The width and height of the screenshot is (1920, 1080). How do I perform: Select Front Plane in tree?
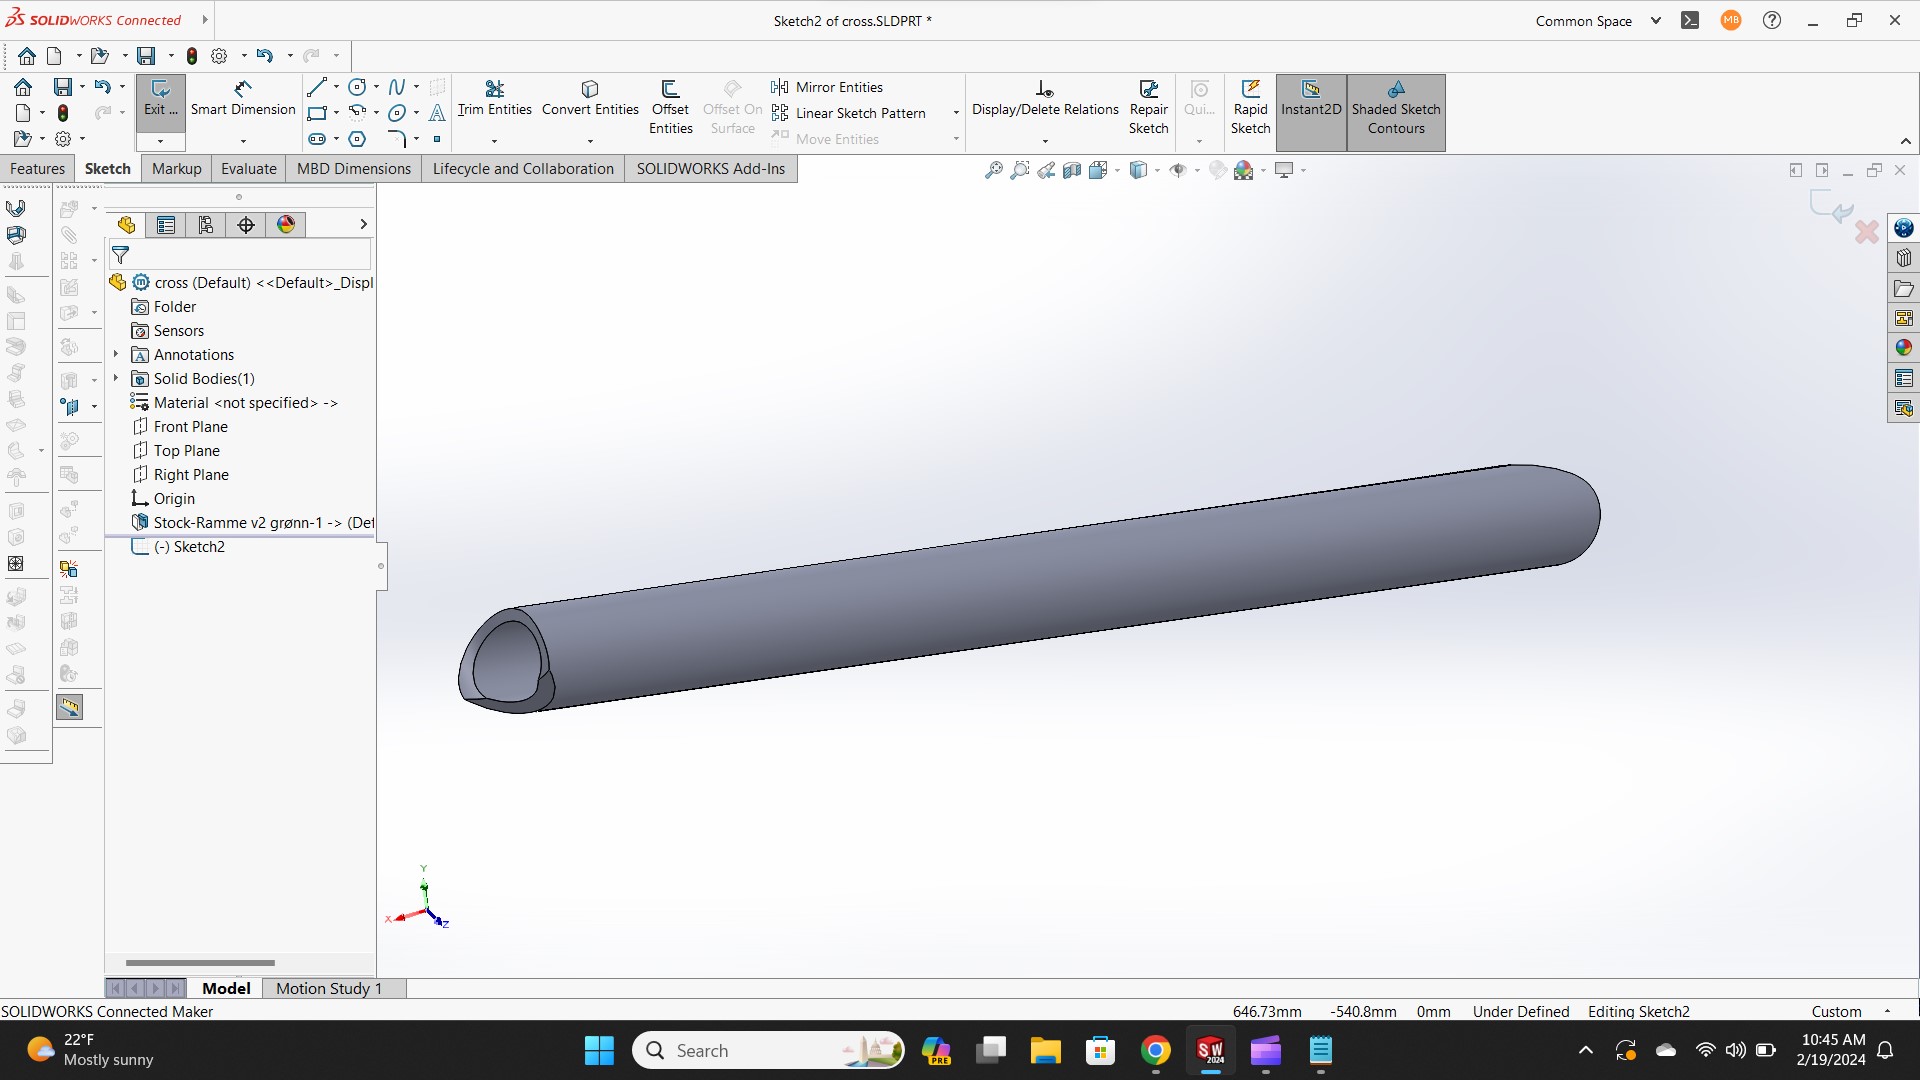[x=190, y=427]
